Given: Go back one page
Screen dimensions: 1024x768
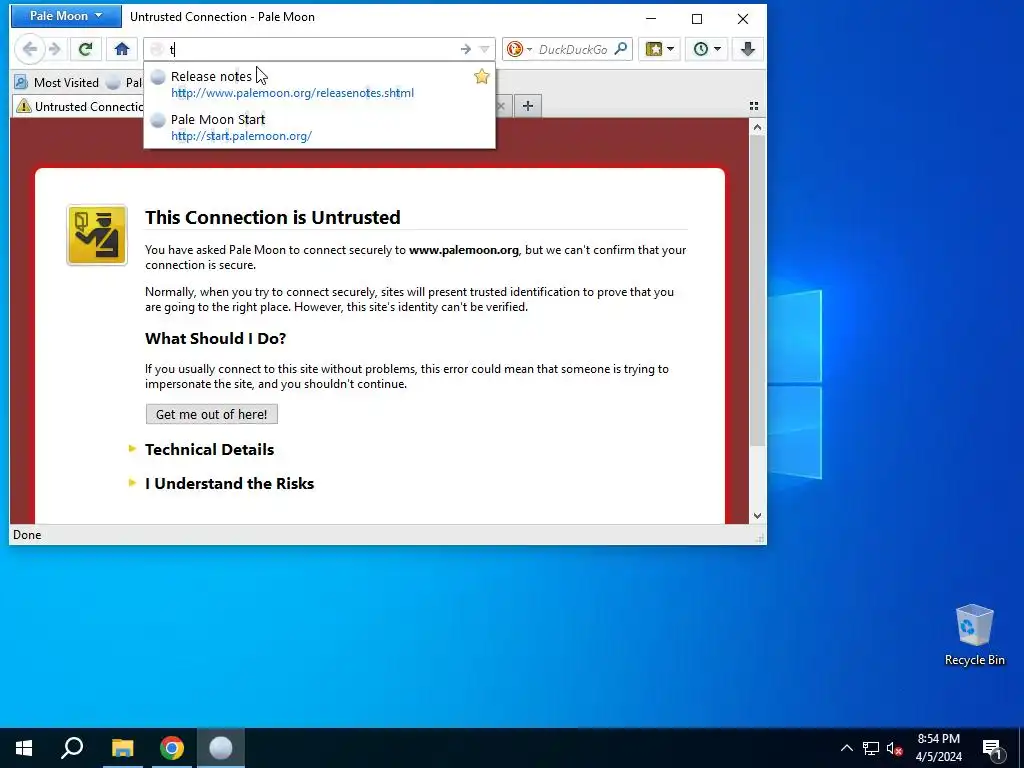Looking at the screenshot, I should pos(29,49).
